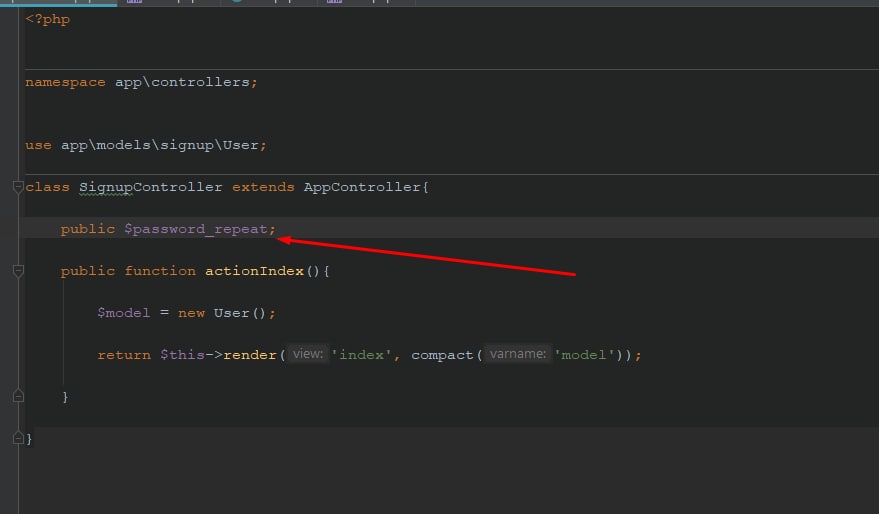Image resolution: width=879 pixels, height=514 pixels.
Task: Click the 'use' keyword
Action: coord(38,145)
